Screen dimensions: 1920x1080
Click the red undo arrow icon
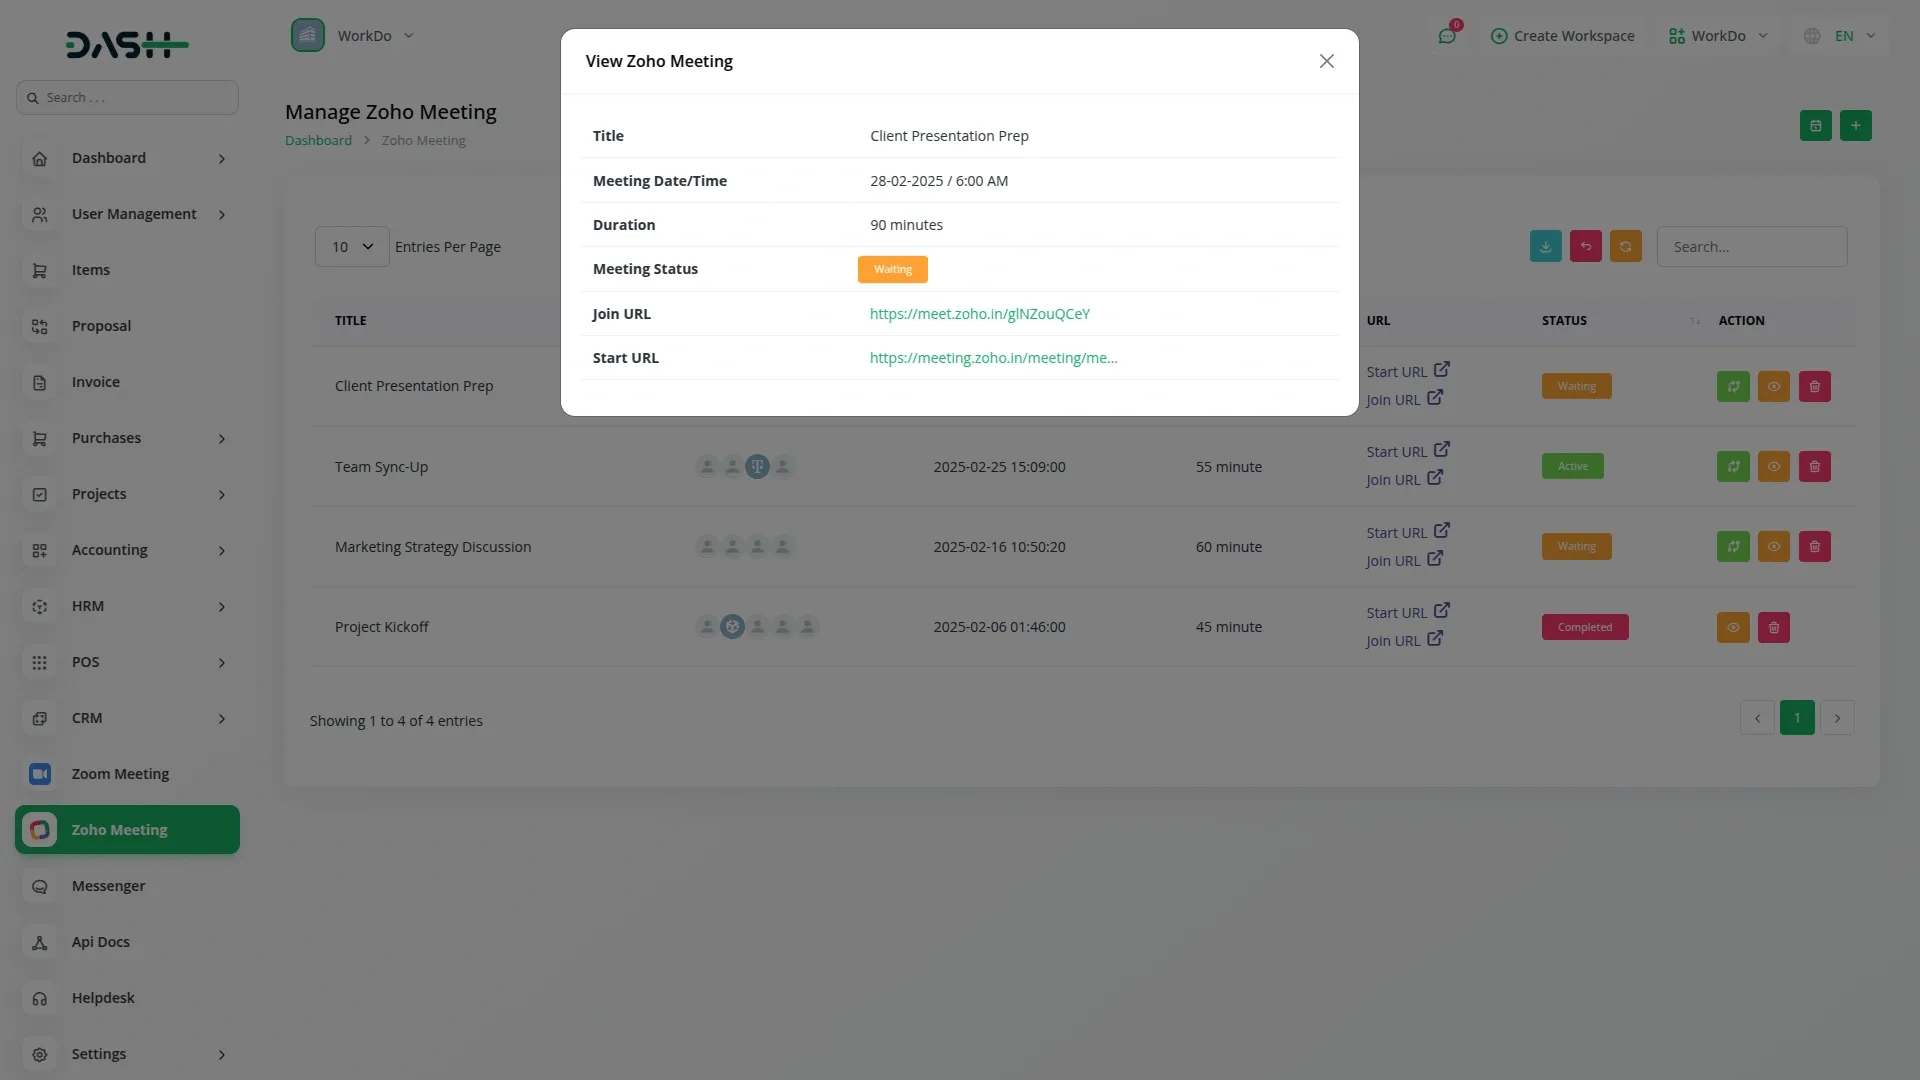point(1585,246)
